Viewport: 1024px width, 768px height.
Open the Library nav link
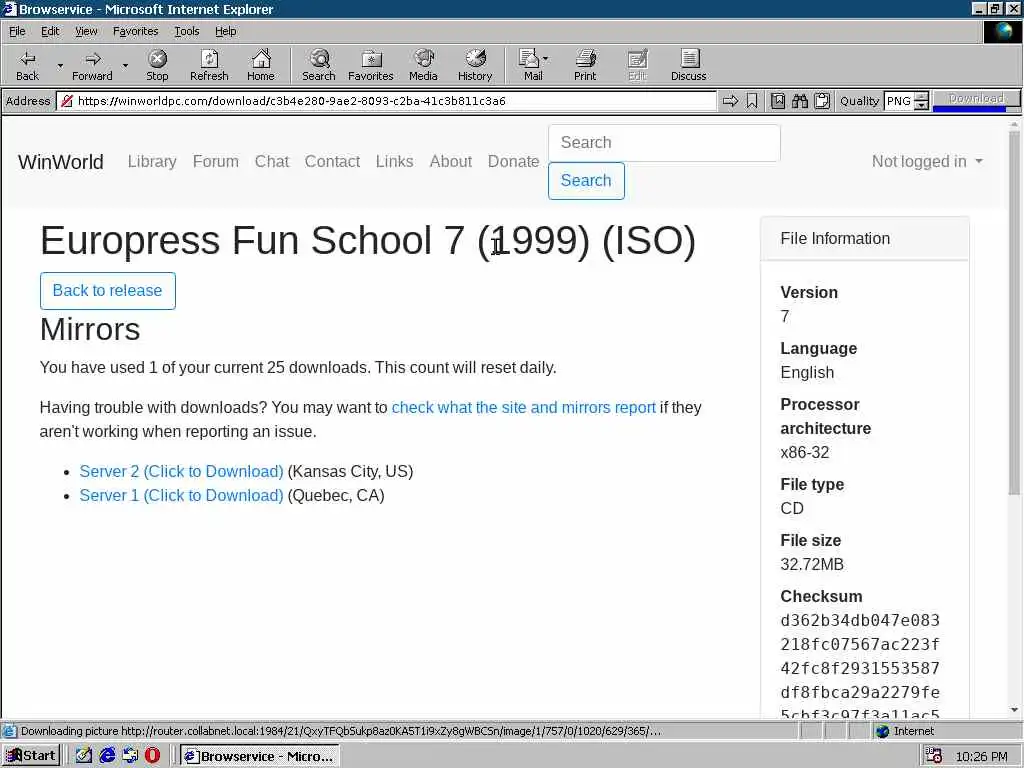(x=152, y=161)
